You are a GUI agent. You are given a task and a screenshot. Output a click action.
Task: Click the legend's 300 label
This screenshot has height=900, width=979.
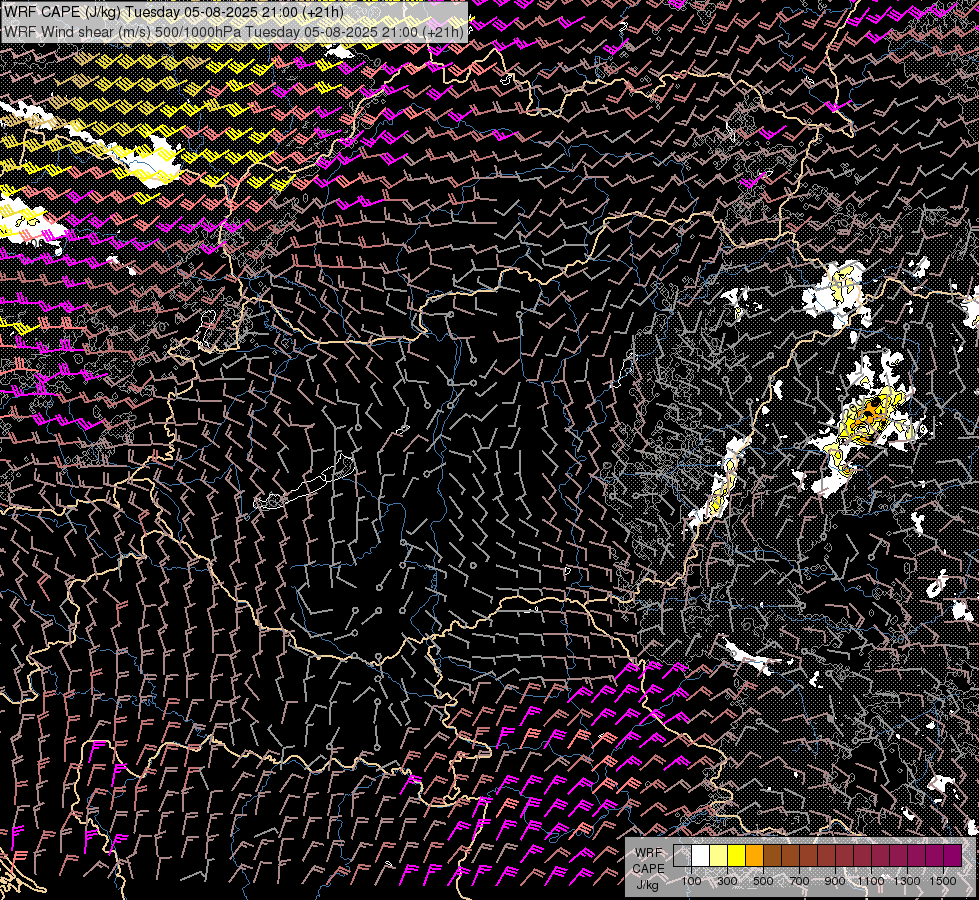click(727, 881)
